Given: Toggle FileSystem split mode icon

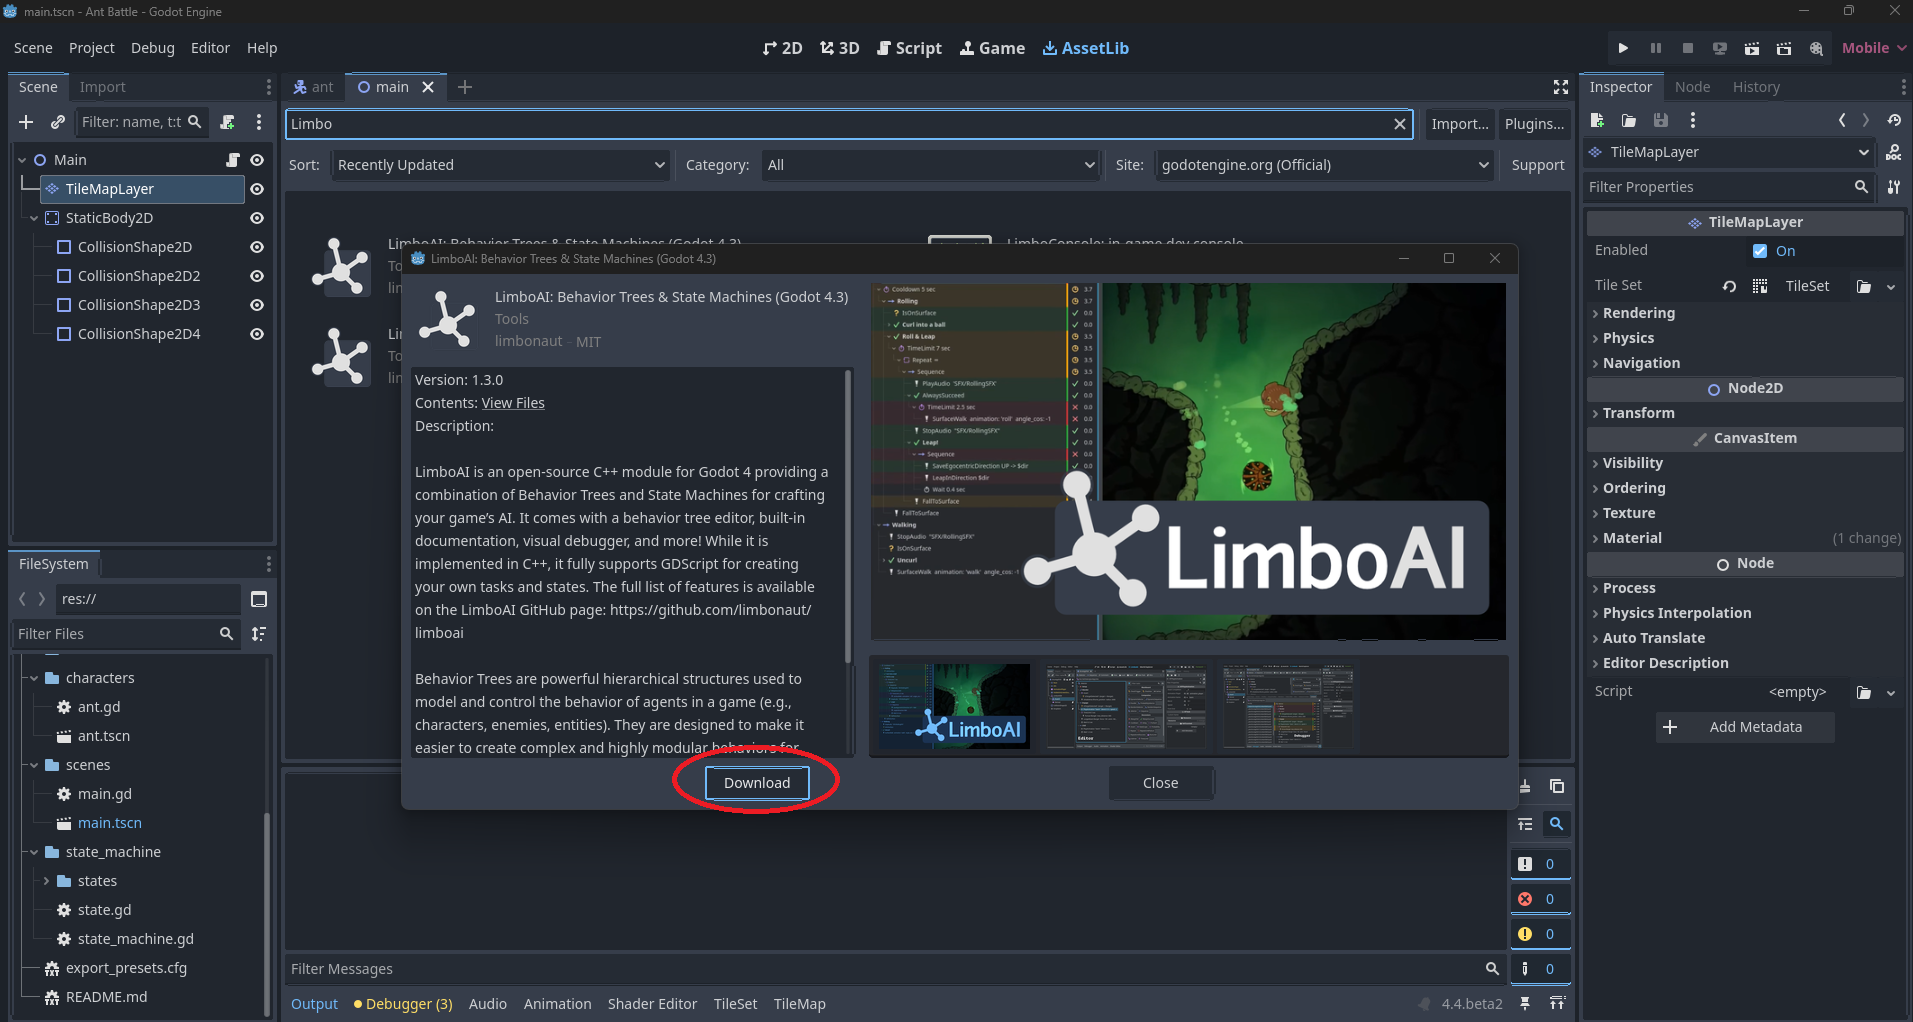Looking at the screenshot, I should coord(259,599).
